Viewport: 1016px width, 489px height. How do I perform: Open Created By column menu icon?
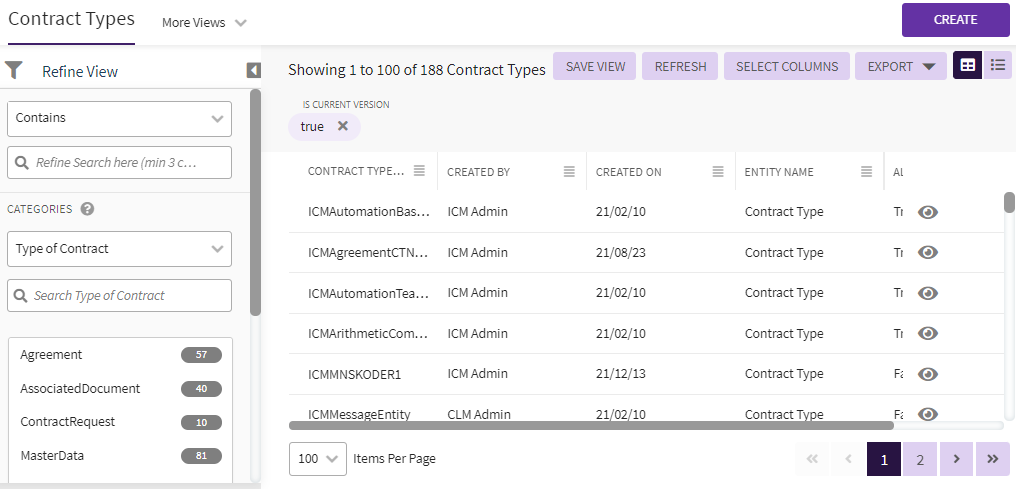tap(569, 172)
